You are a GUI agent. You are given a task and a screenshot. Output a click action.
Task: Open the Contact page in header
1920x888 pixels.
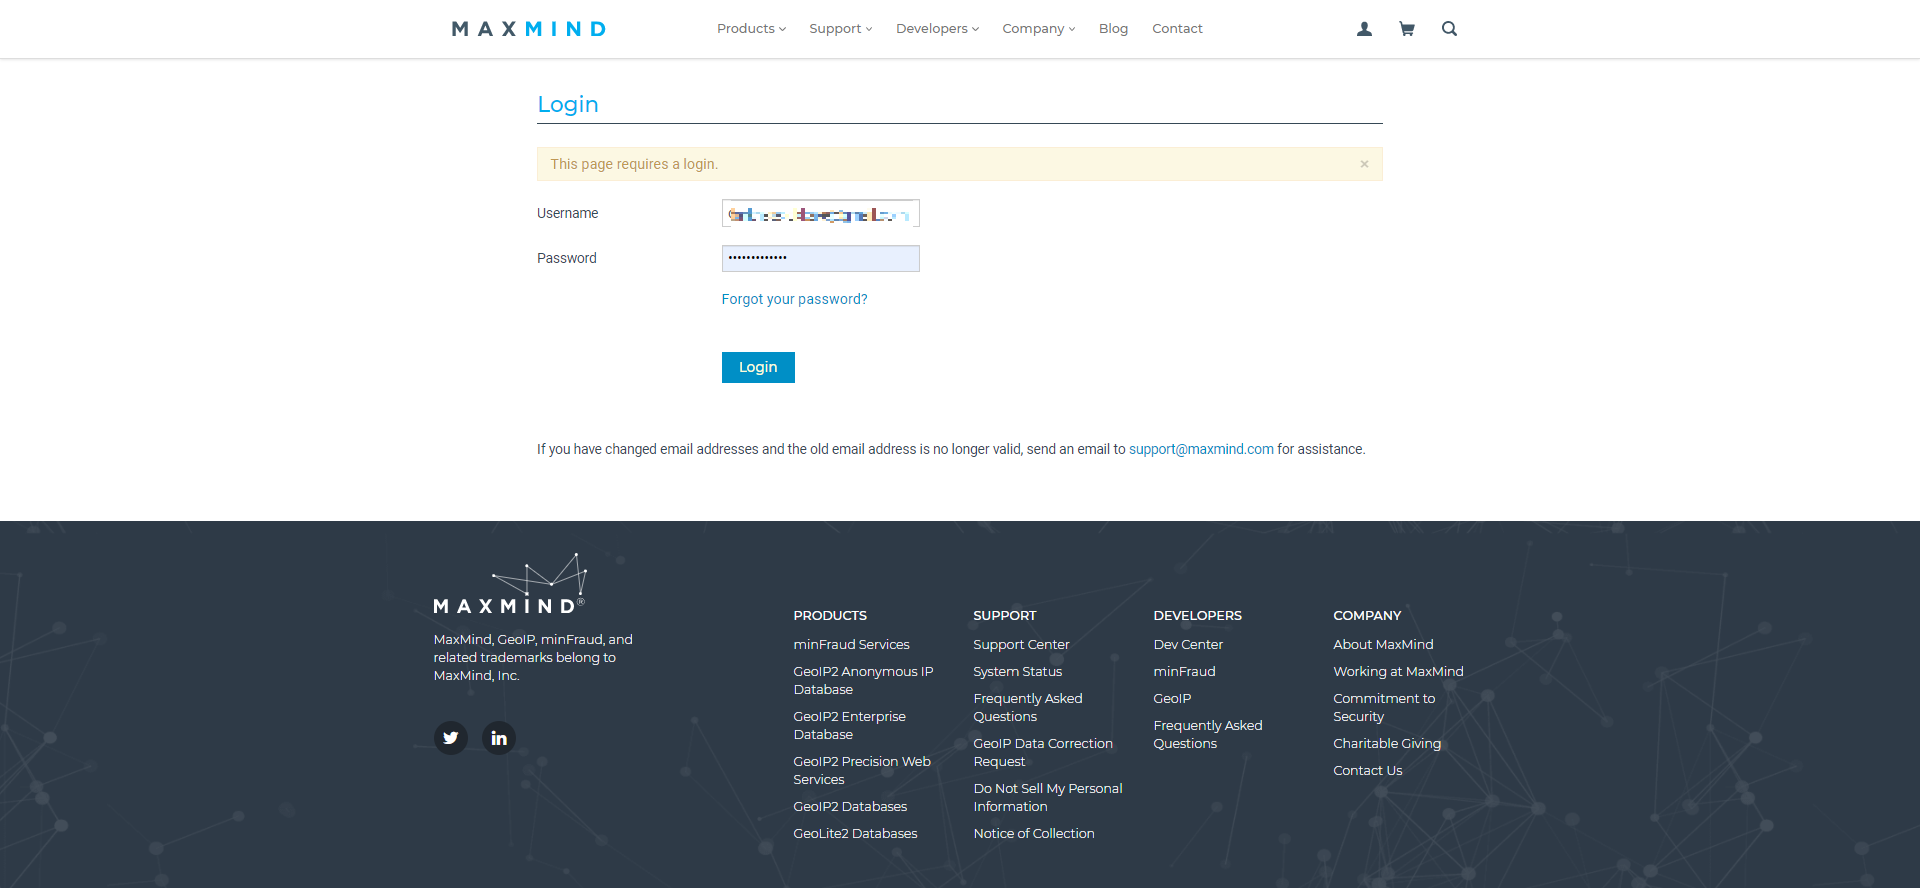coord(1177,29)
